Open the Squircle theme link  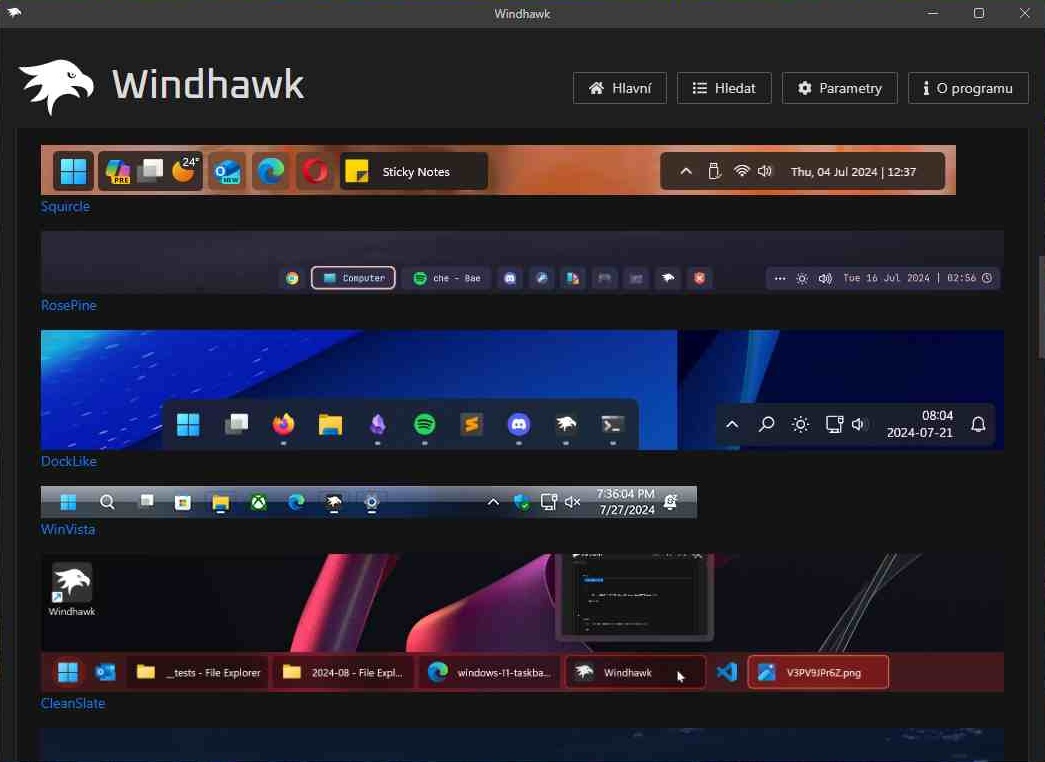(x=65, y=206)
